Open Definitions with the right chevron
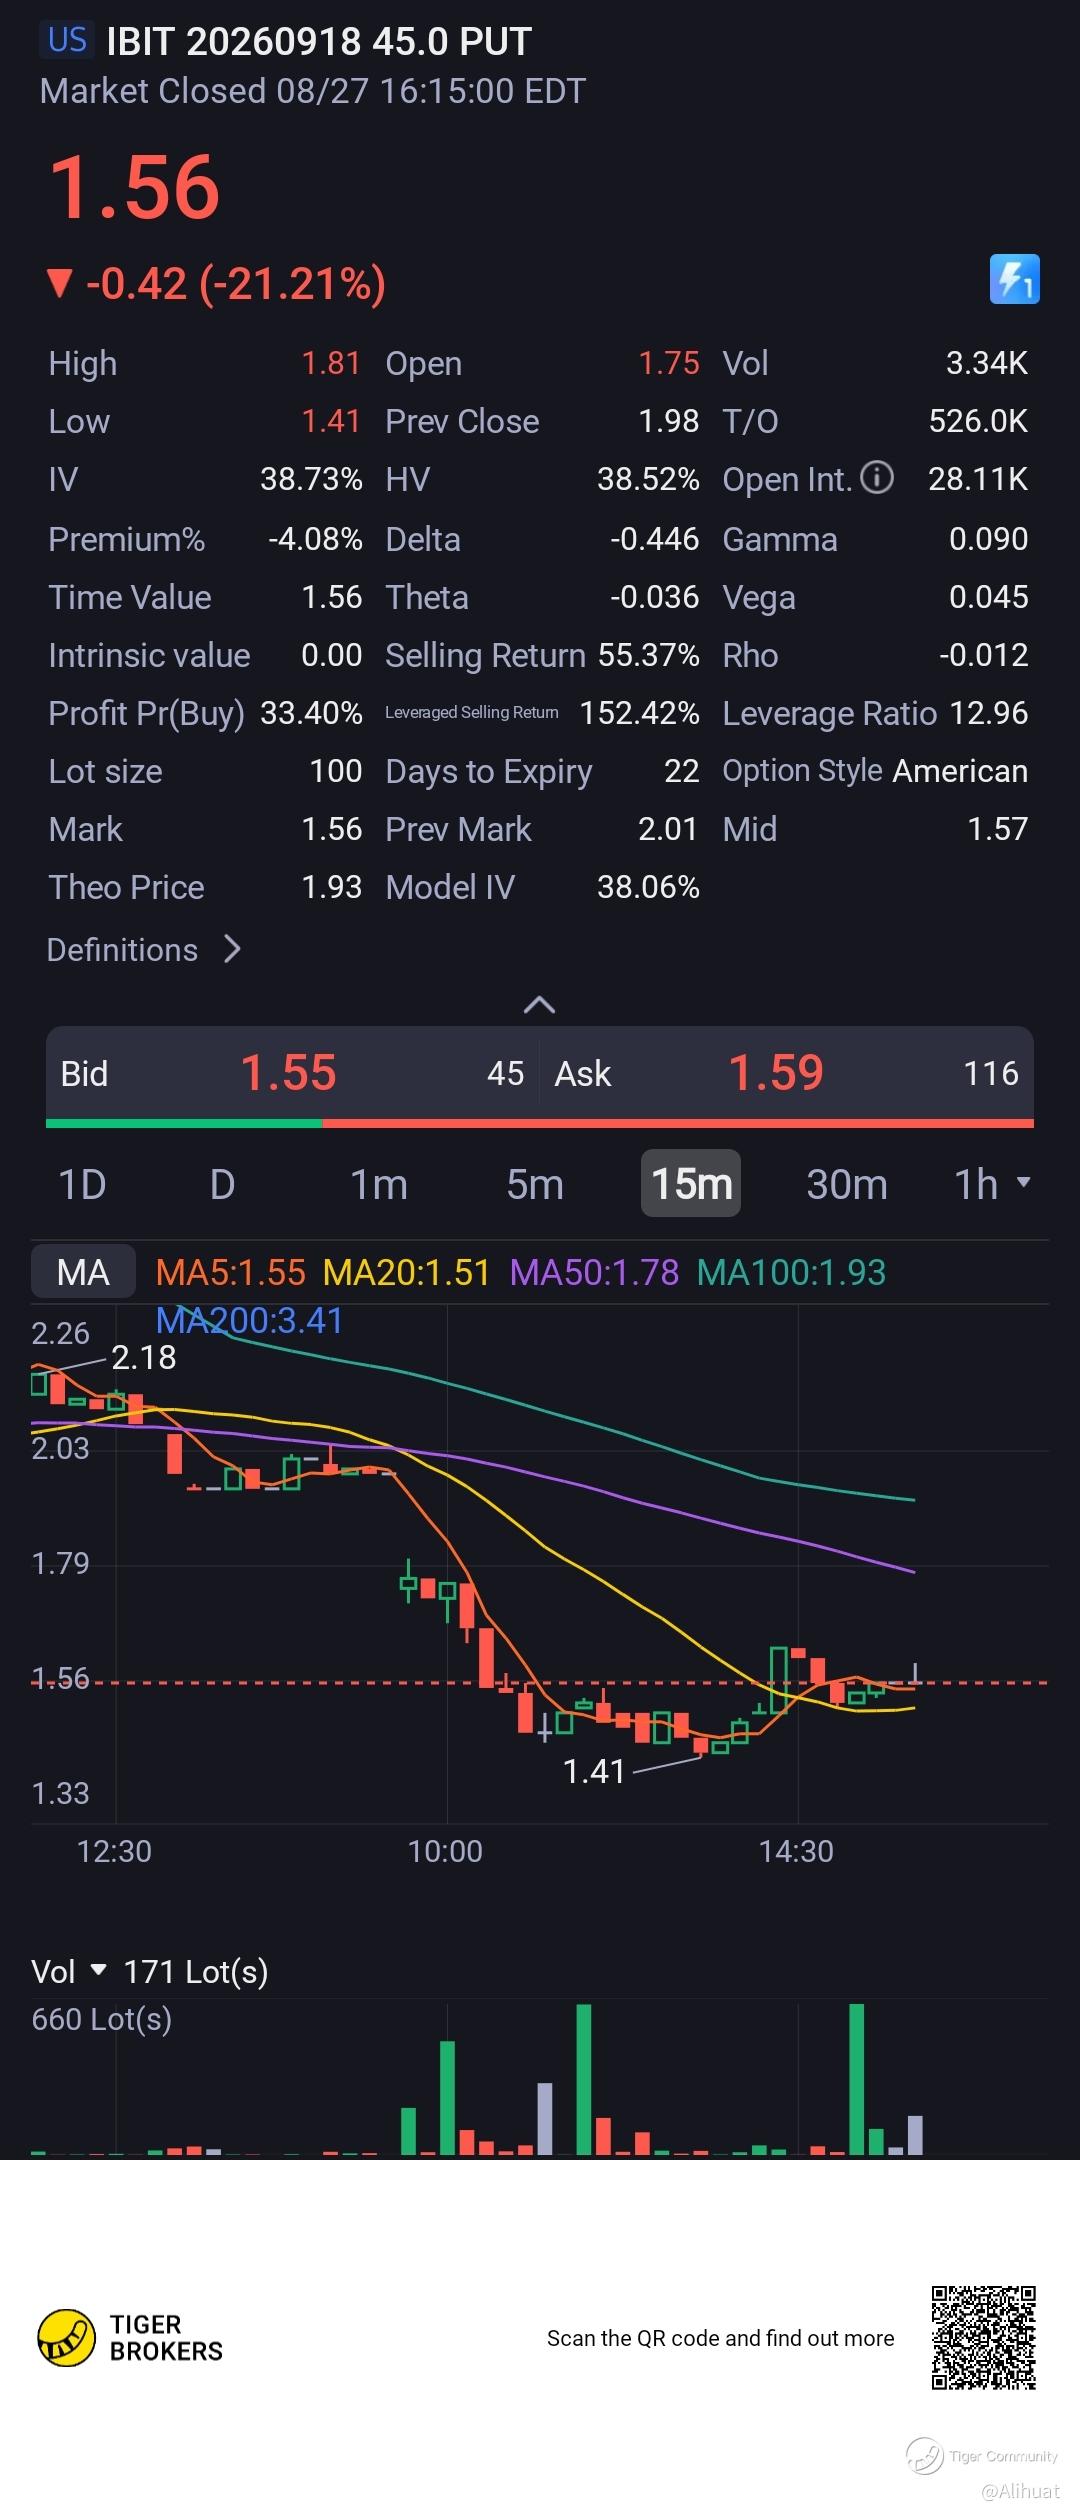 pyautogui.click(x=232, y=949)
